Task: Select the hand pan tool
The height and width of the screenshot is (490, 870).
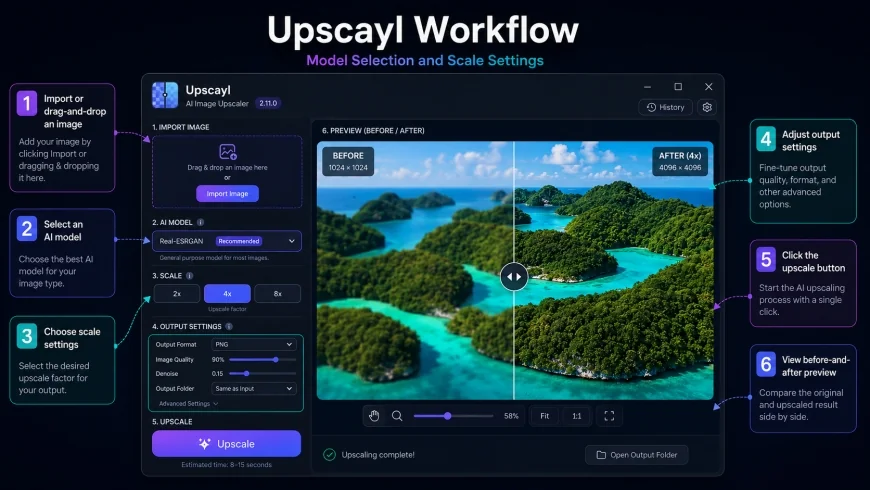Action: click(x=374, y=416)
